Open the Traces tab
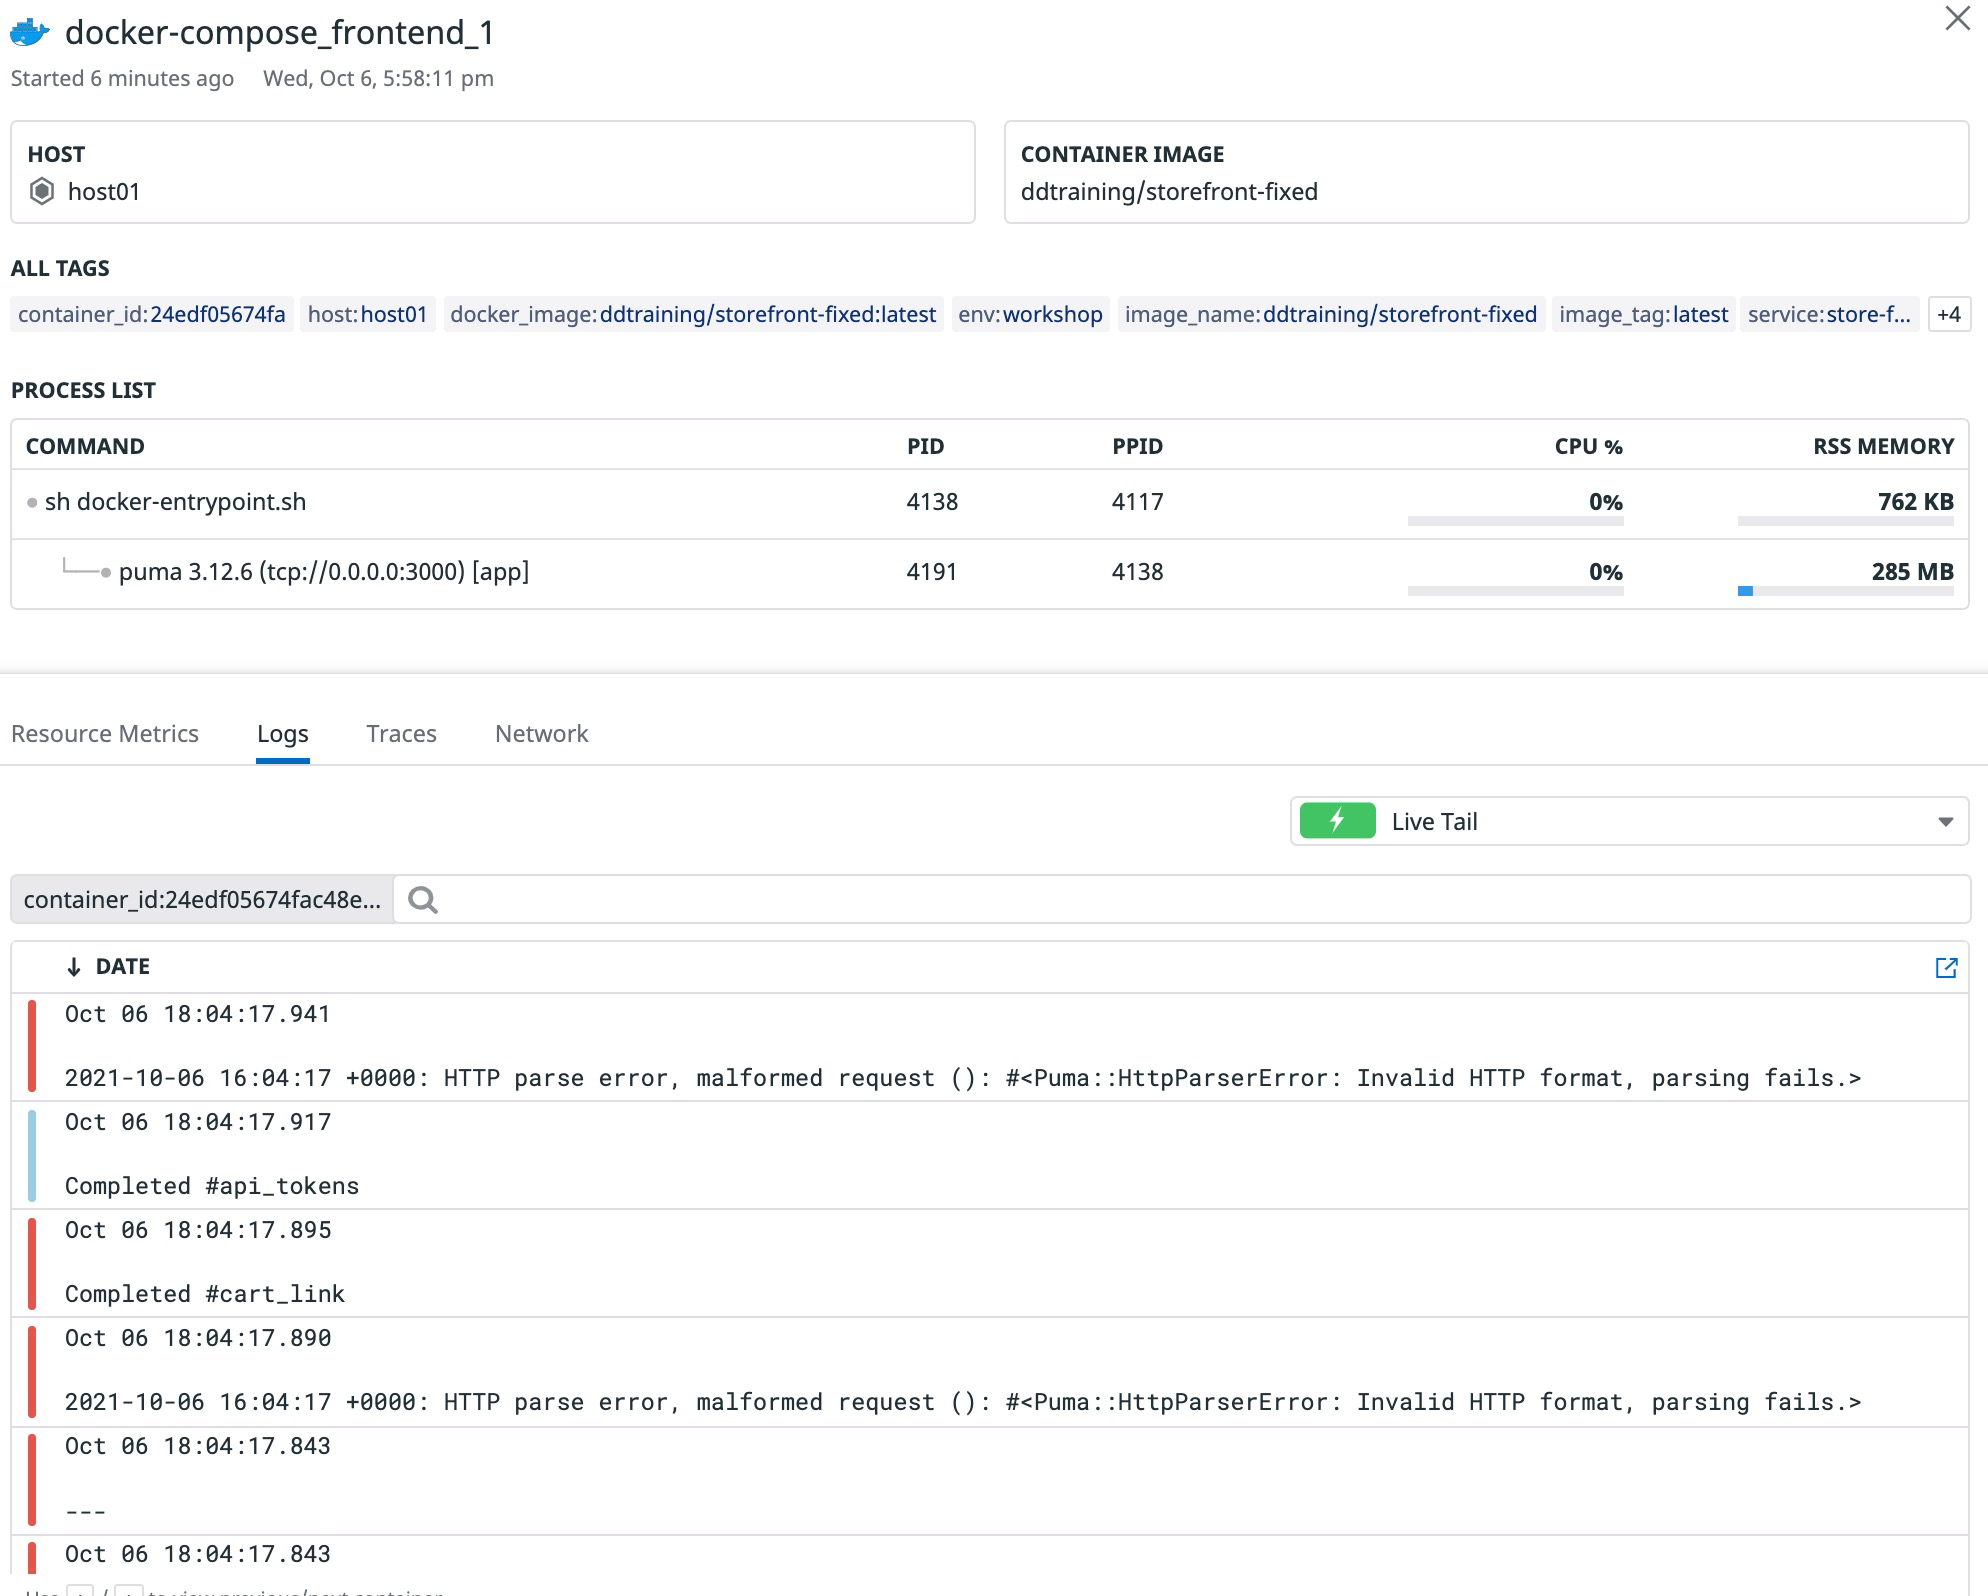The image size is (1988, 1596). (401, 734)
